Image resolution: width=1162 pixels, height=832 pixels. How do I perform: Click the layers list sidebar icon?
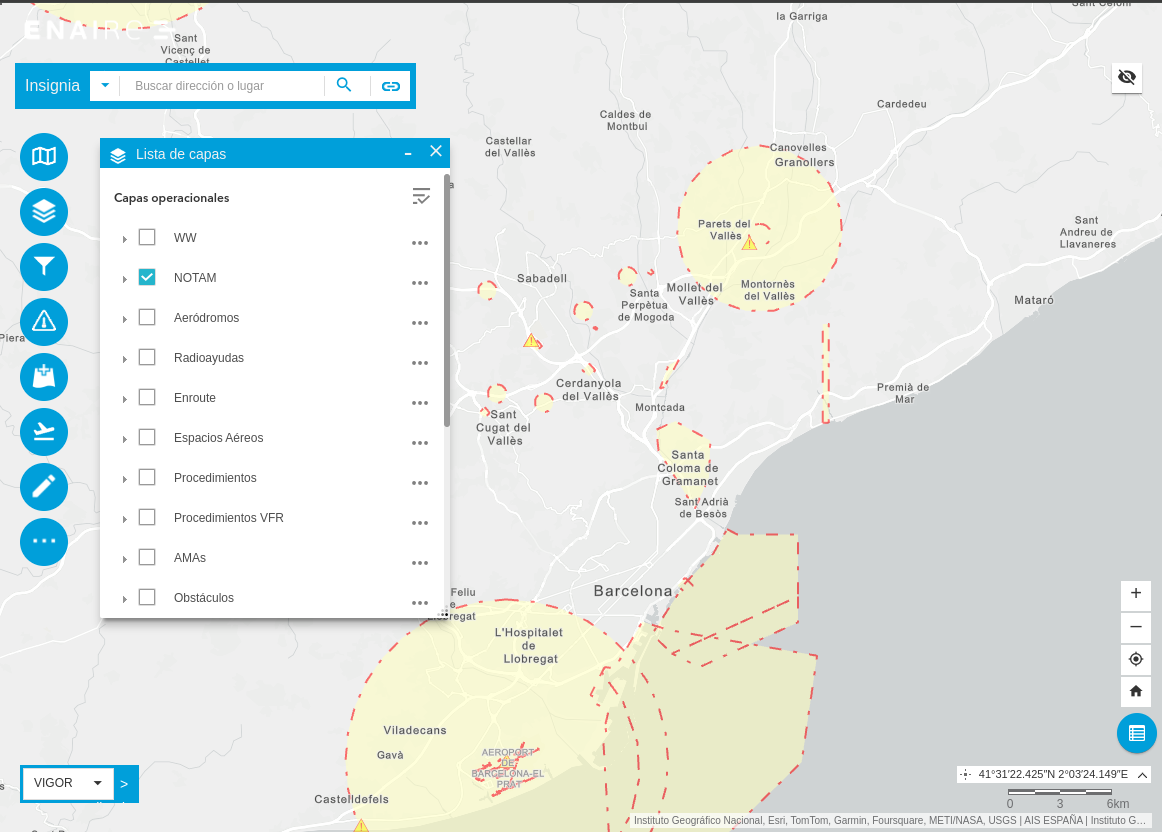click(x=44, y=212)
